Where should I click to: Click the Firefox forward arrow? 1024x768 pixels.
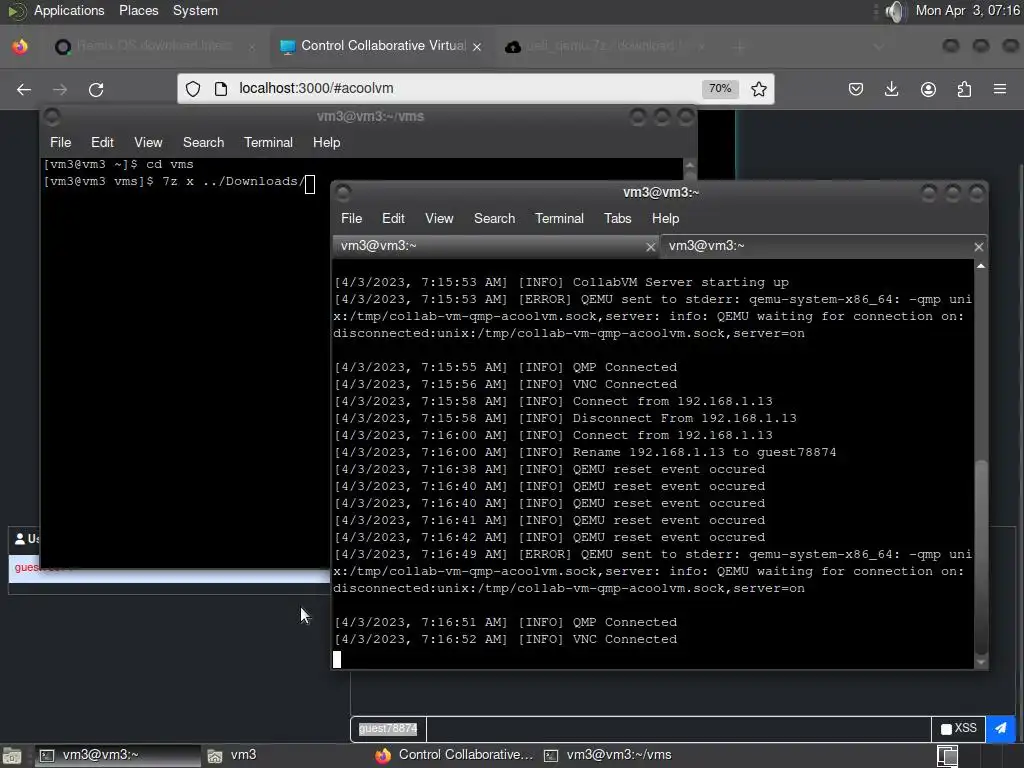(60, 89)
